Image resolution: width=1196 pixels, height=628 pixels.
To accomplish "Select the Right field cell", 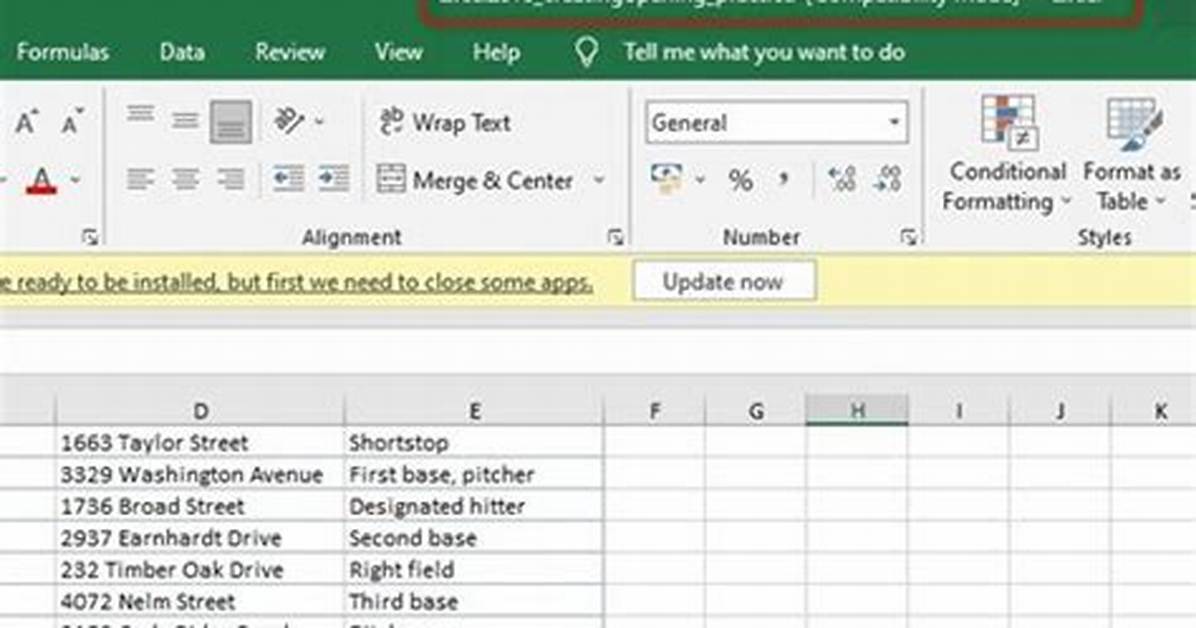I will coord(474,569).
